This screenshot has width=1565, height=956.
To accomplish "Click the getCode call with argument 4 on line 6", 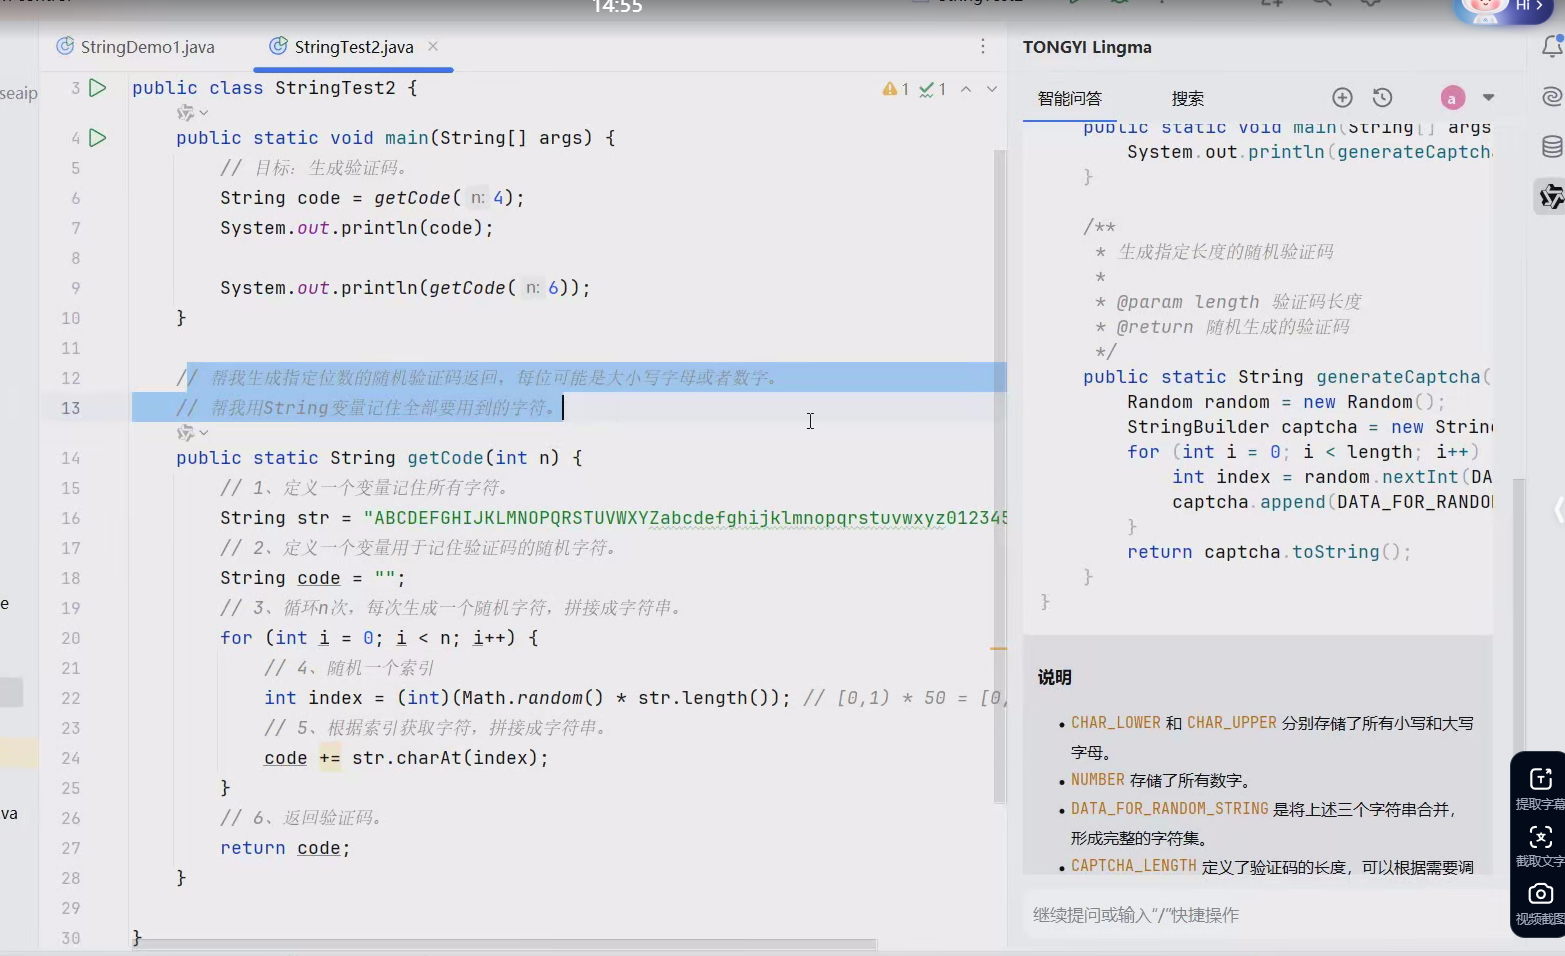I will [448, 198].
